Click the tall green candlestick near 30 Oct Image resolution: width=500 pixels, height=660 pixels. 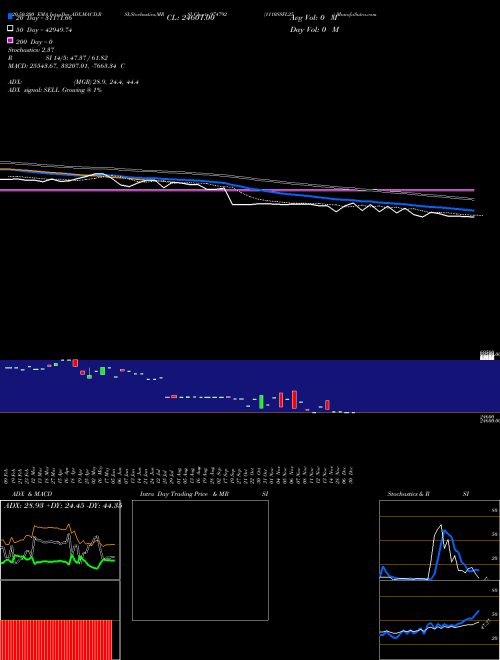(x=261, y=402)
